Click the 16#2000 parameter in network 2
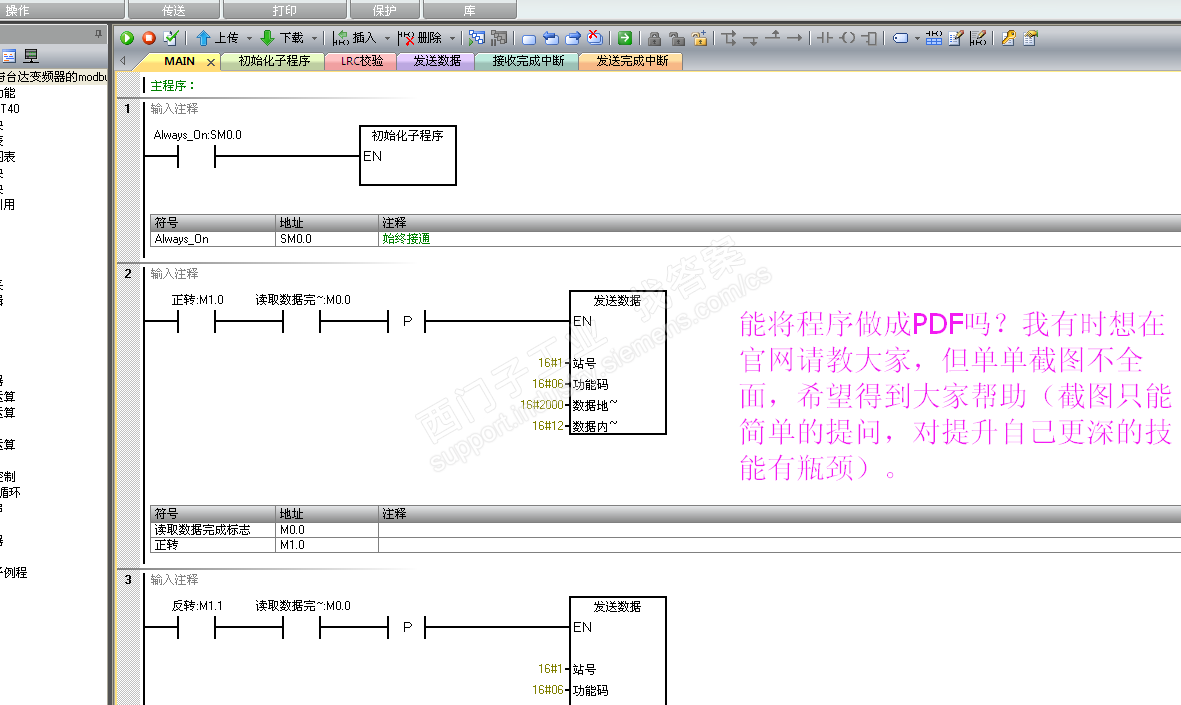Screen dimensions: 1181x705 point(542,404)
